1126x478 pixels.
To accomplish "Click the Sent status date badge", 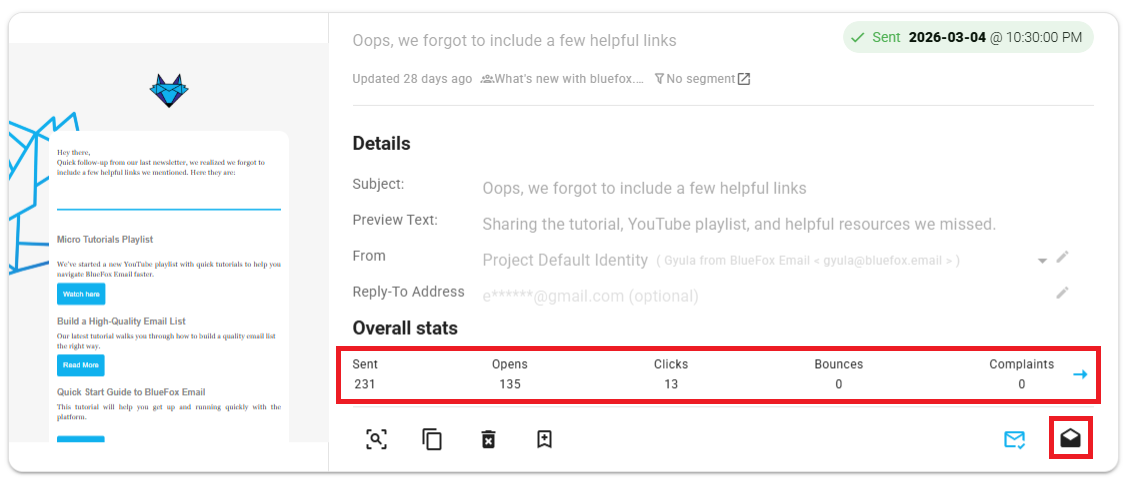I will pos(967,38).
